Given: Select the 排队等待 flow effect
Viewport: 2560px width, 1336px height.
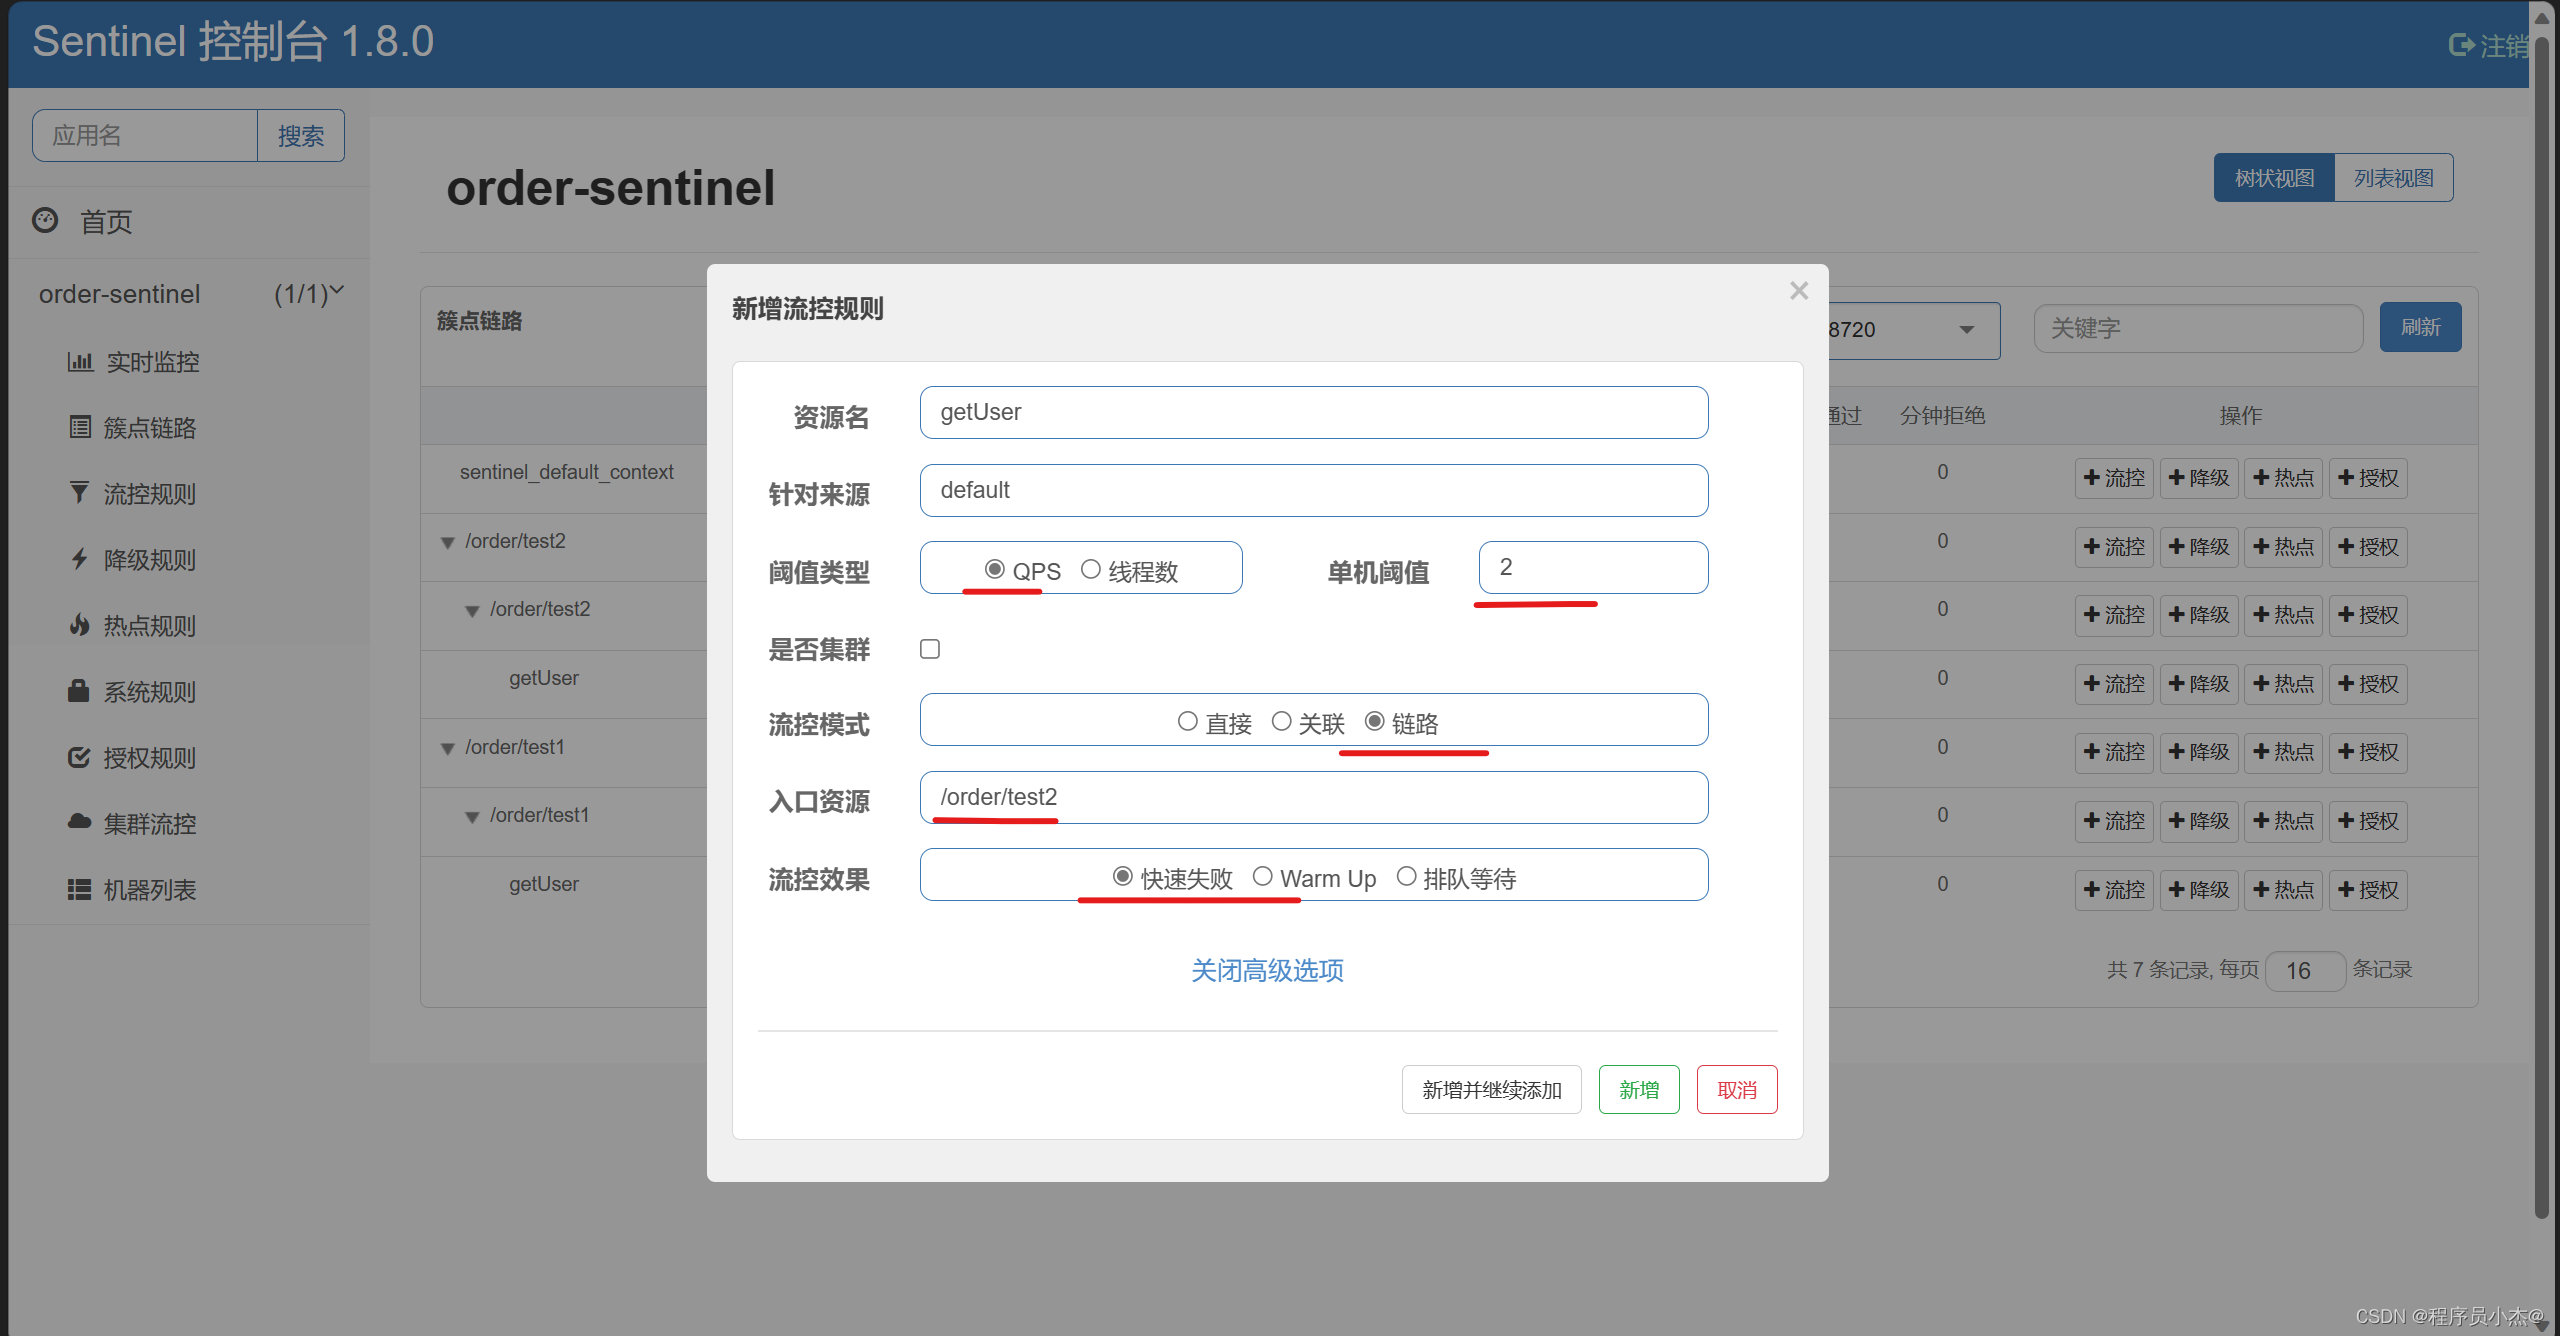Looking at the screenshot, I should (1407, 876).
